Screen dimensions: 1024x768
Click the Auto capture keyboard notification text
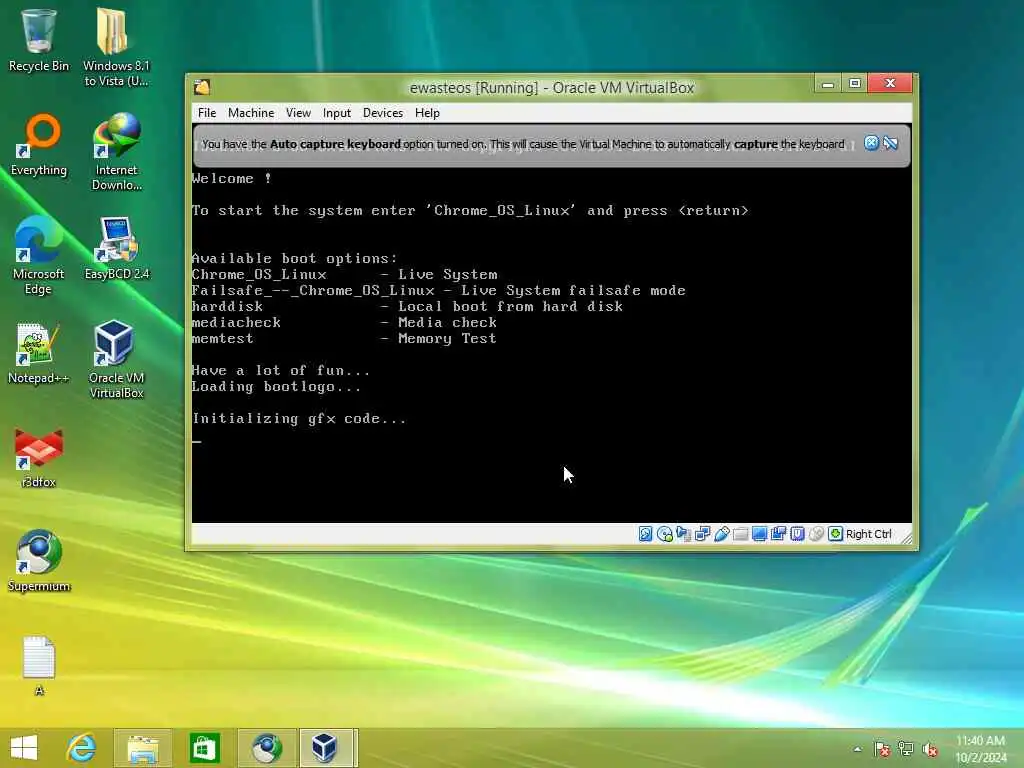523,144
